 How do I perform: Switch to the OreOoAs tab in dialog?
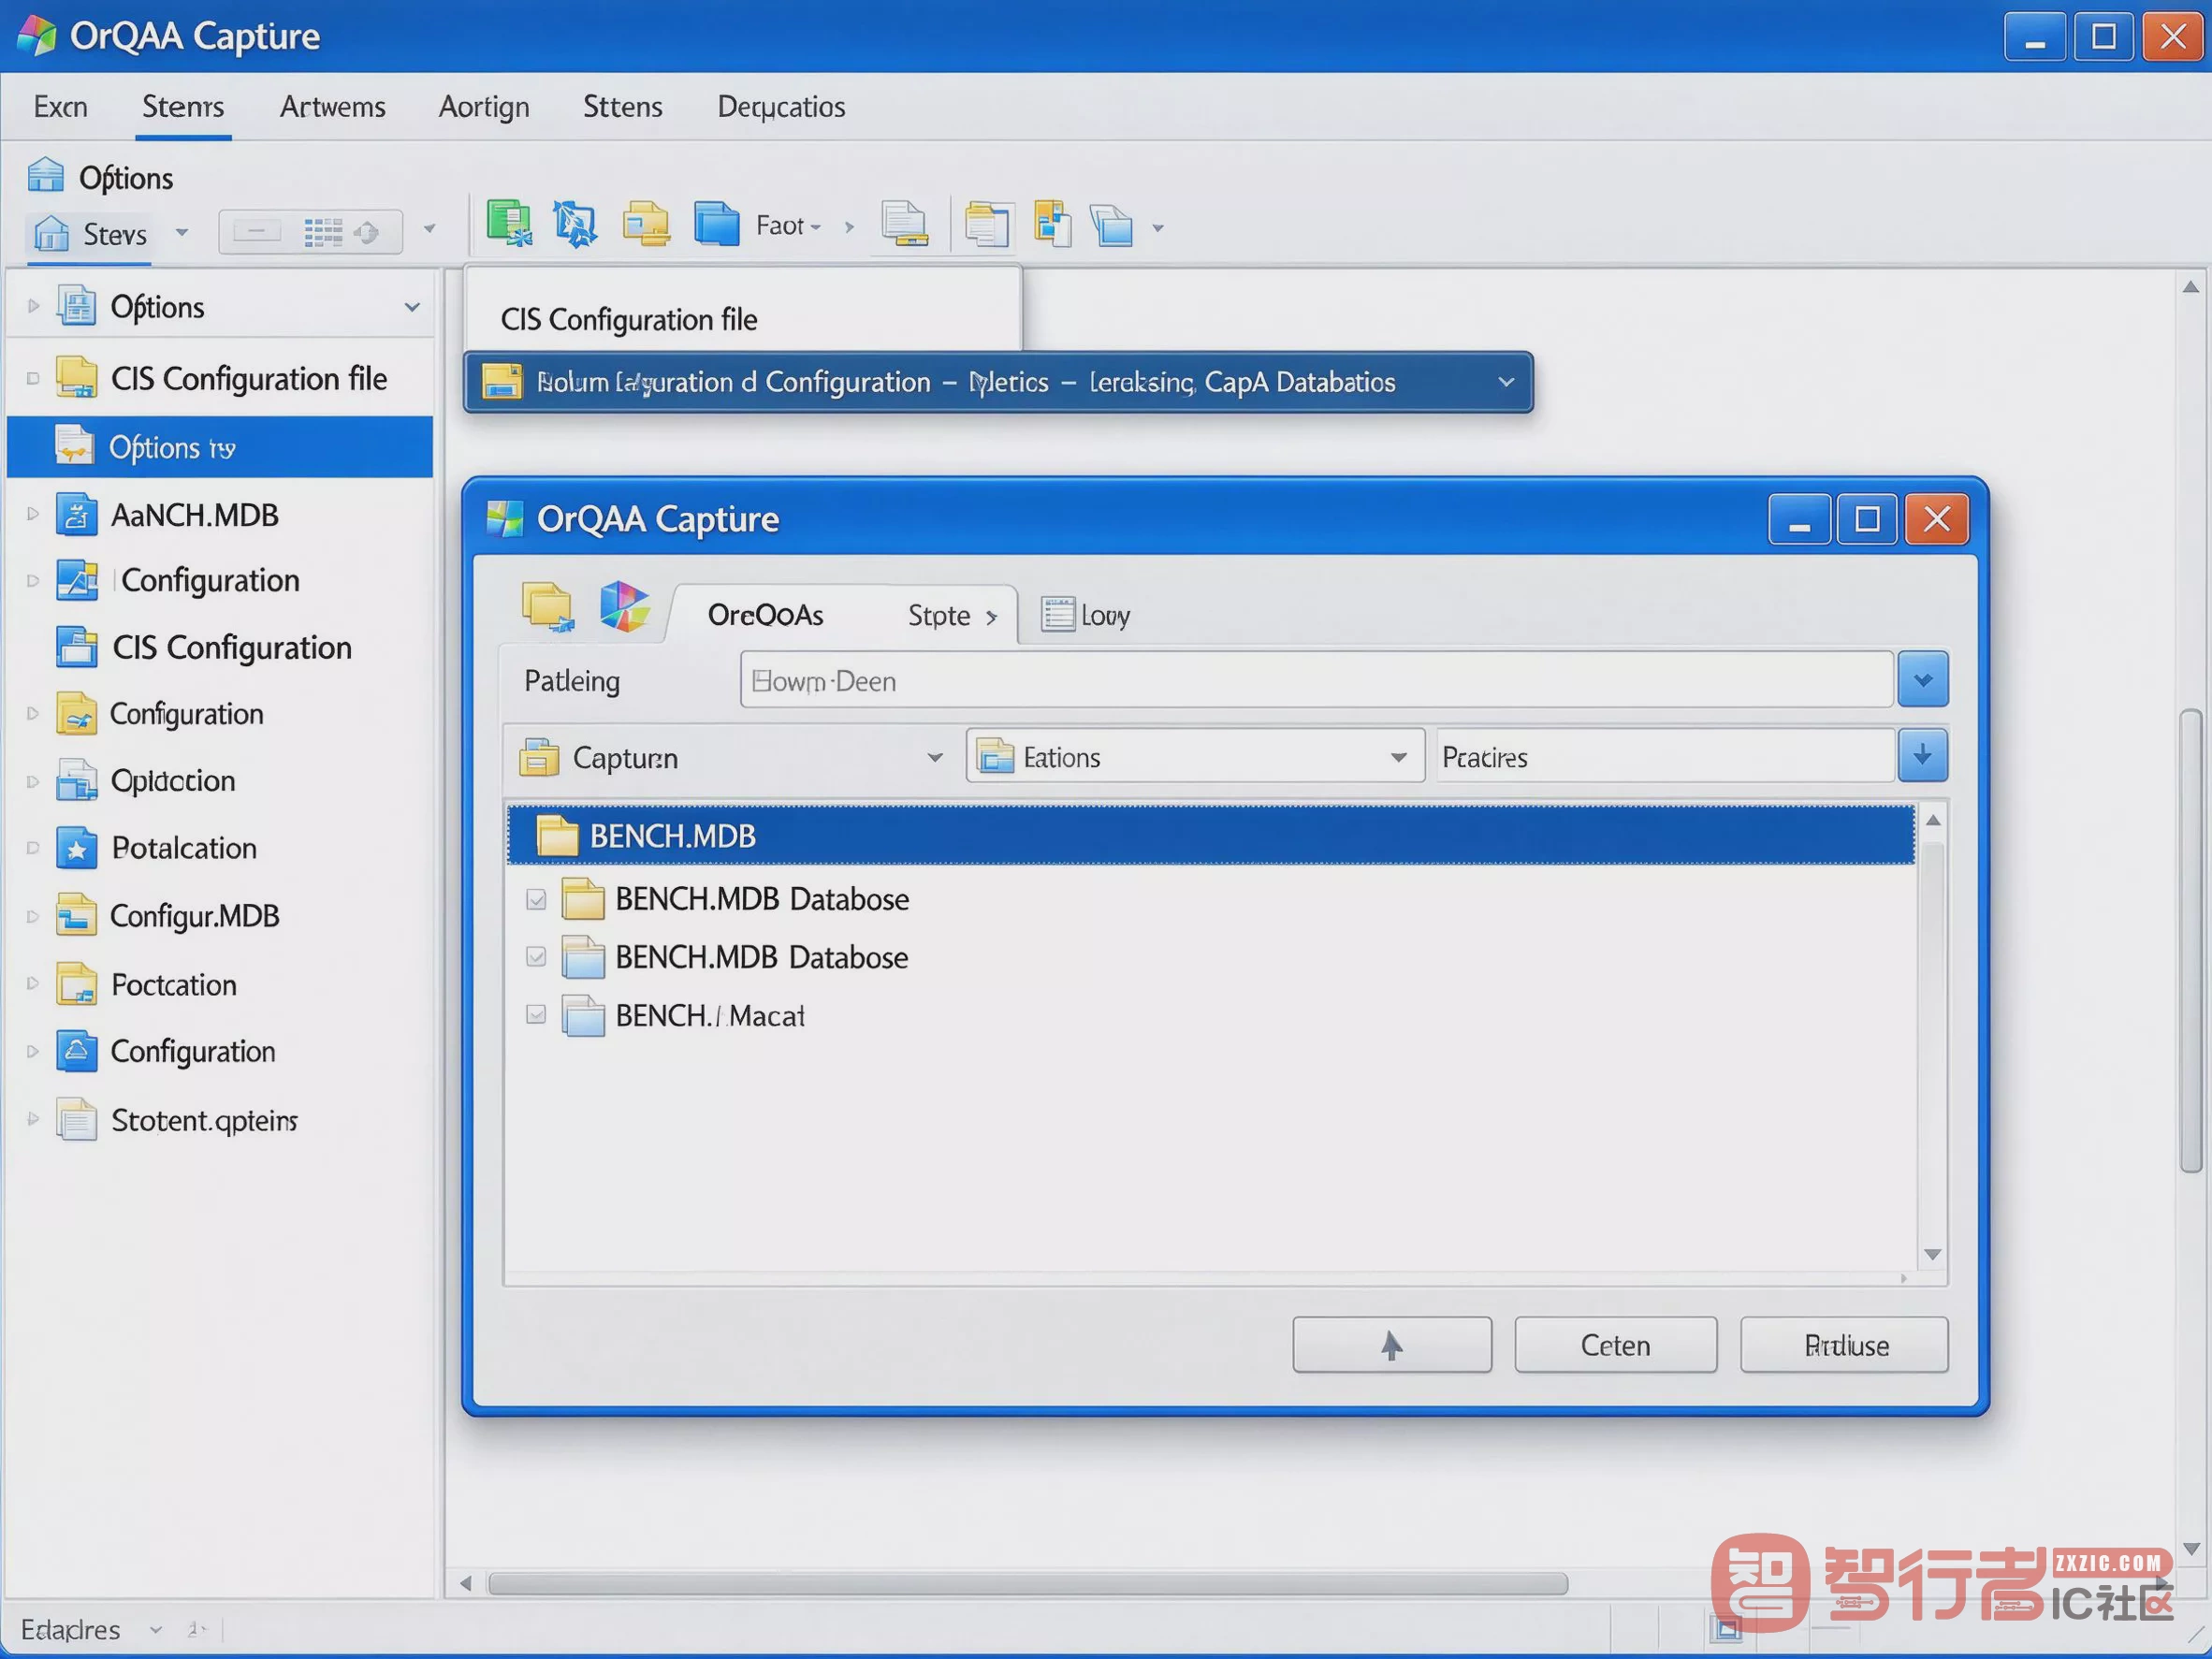[x=766, y=615]
